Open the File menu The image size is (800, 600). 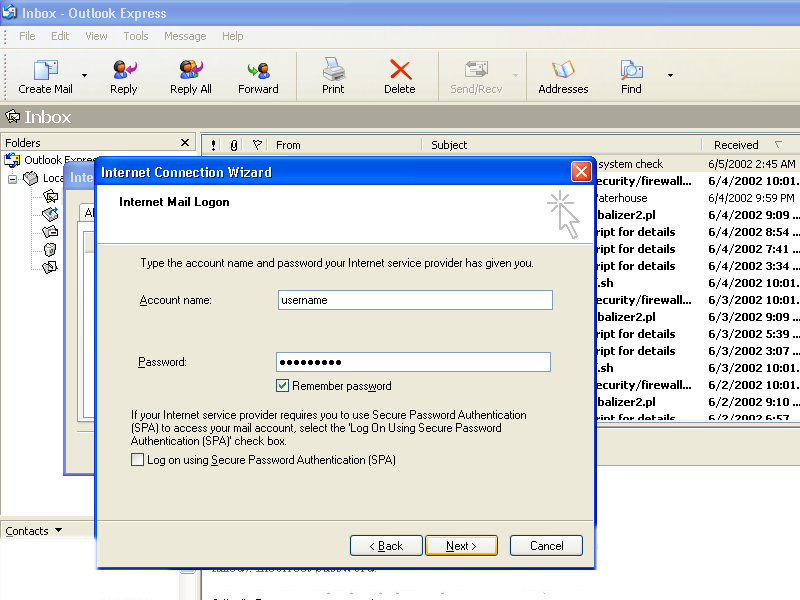click(27, 36)
